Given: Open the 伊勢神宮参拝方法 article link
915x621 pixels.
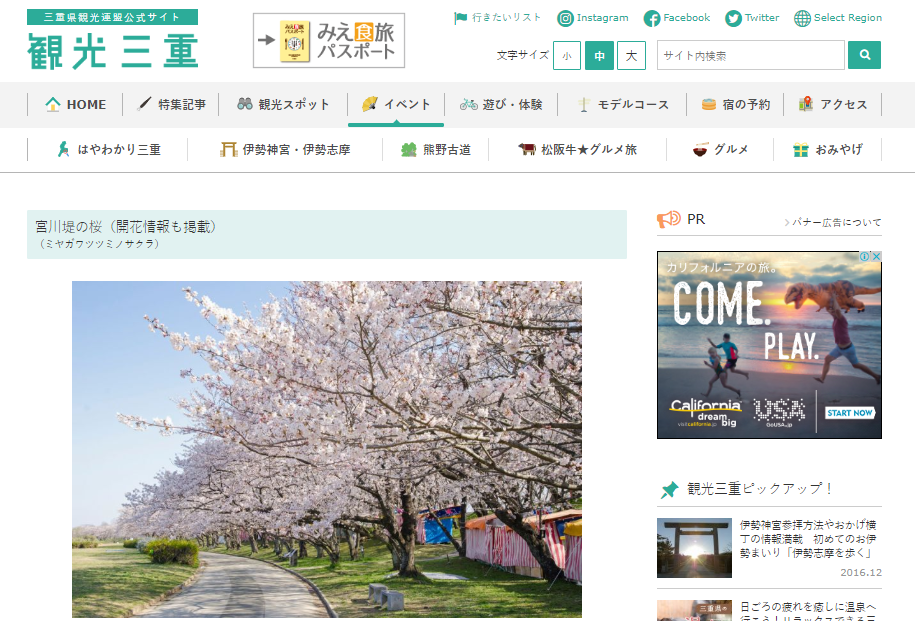Looking at the screenshot, I should coord(808,539).
